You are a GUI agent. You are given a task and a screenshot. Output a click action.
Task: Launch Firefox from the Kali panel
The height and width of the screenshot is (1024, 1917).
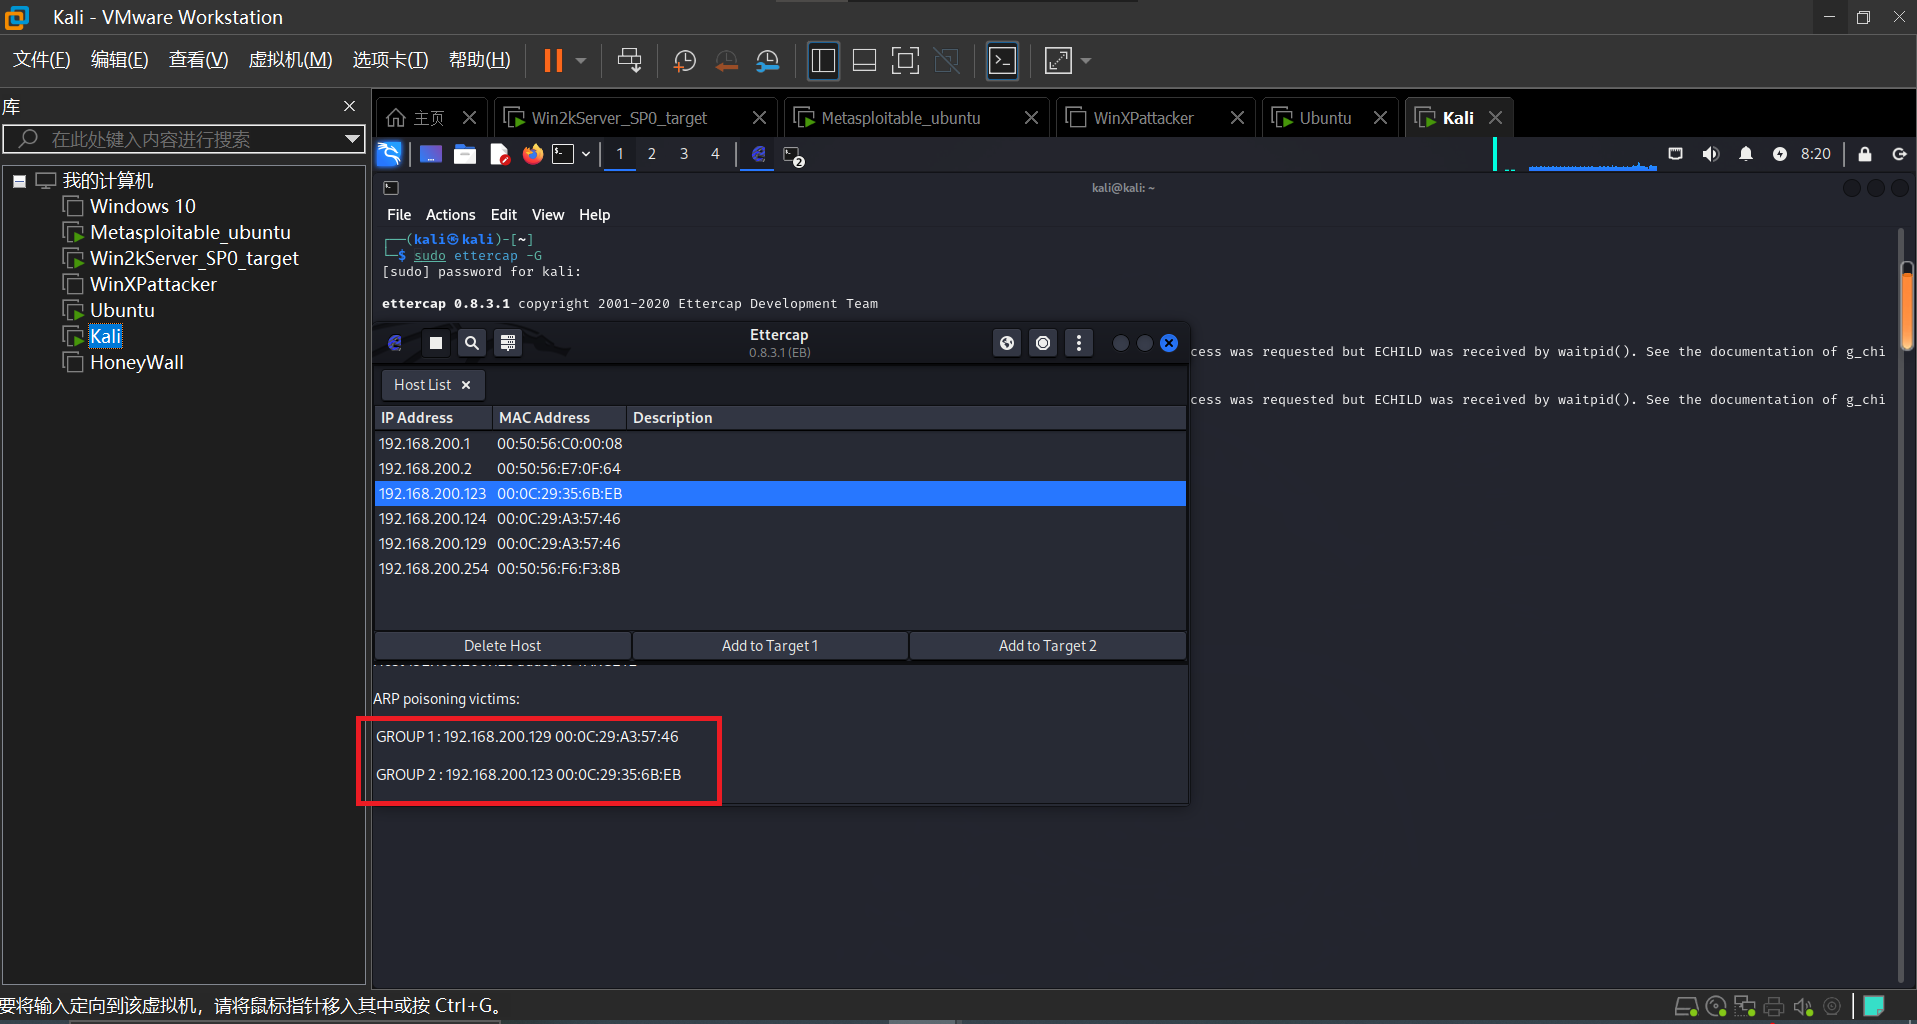(533, 154)
